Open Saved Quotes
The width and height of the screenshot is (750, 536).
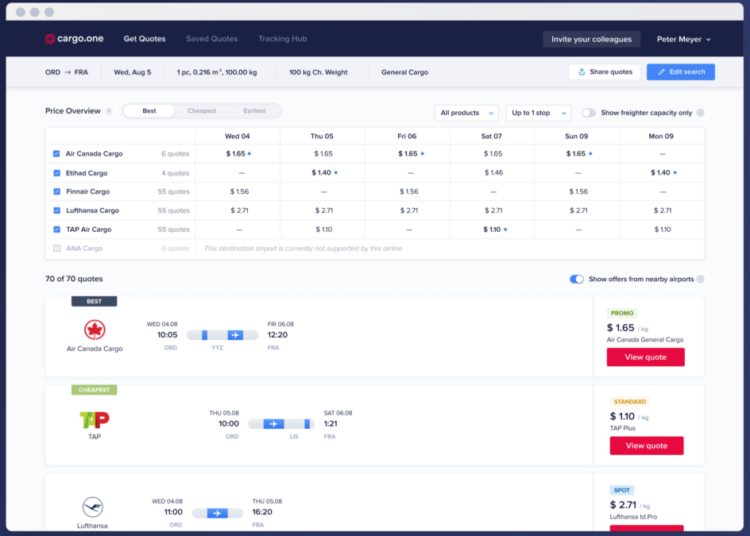(211, 39)
